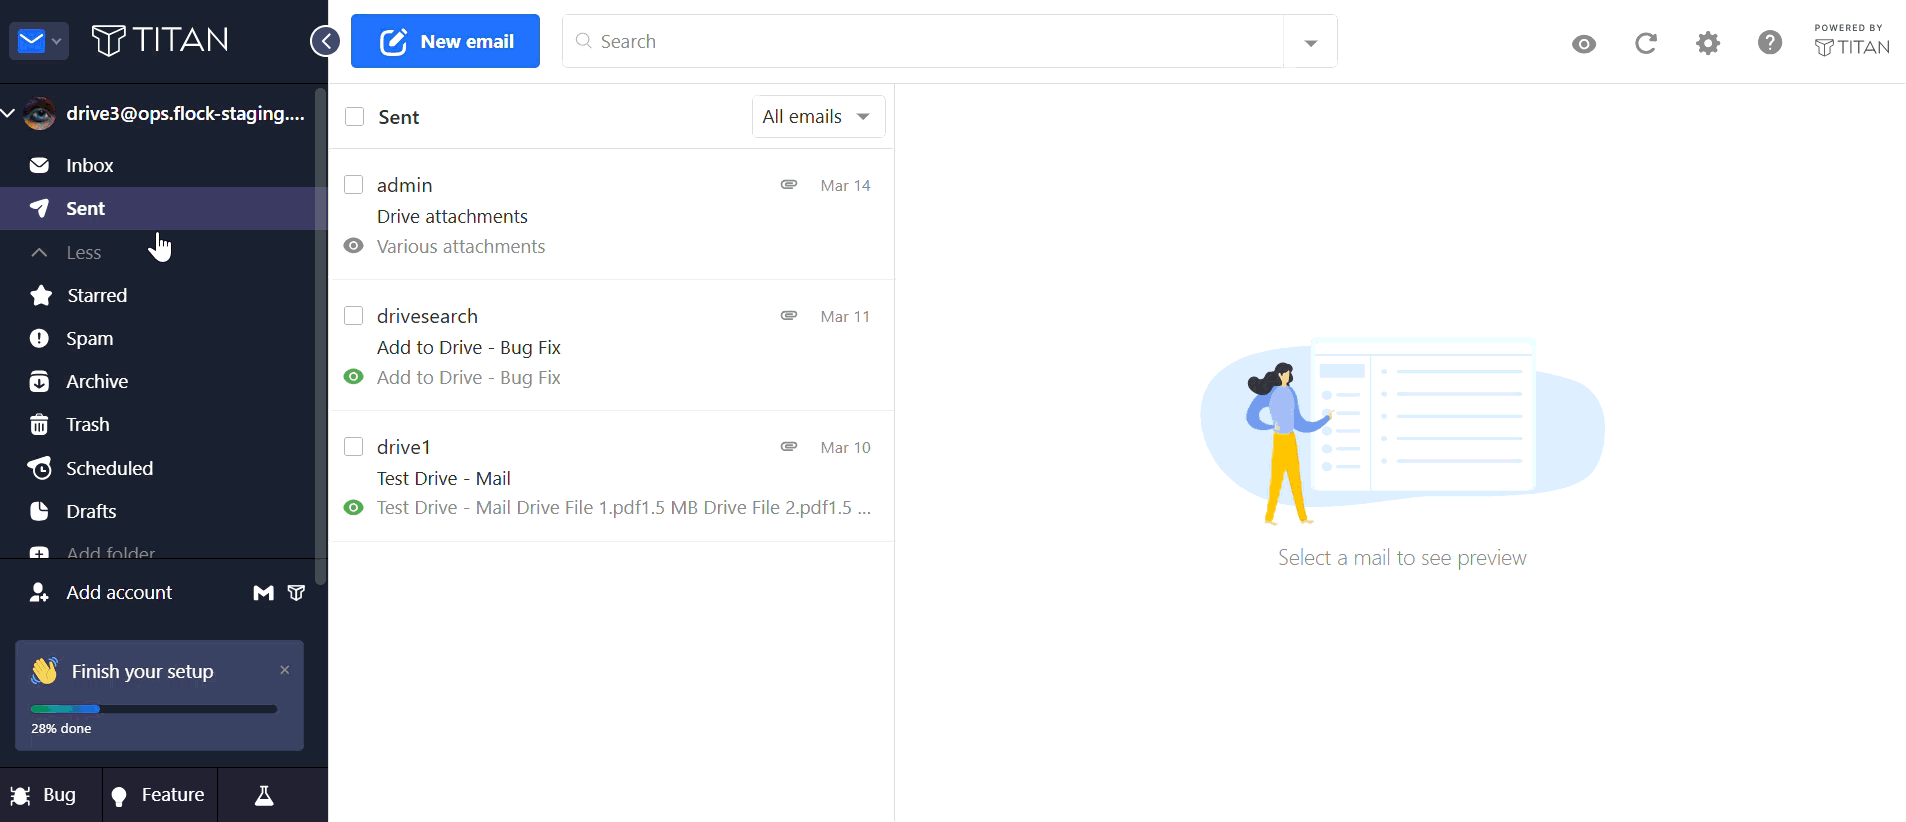Viewport: 1906px width, 822px height.
Task: Click the New email button
Action: pos(445,41)
